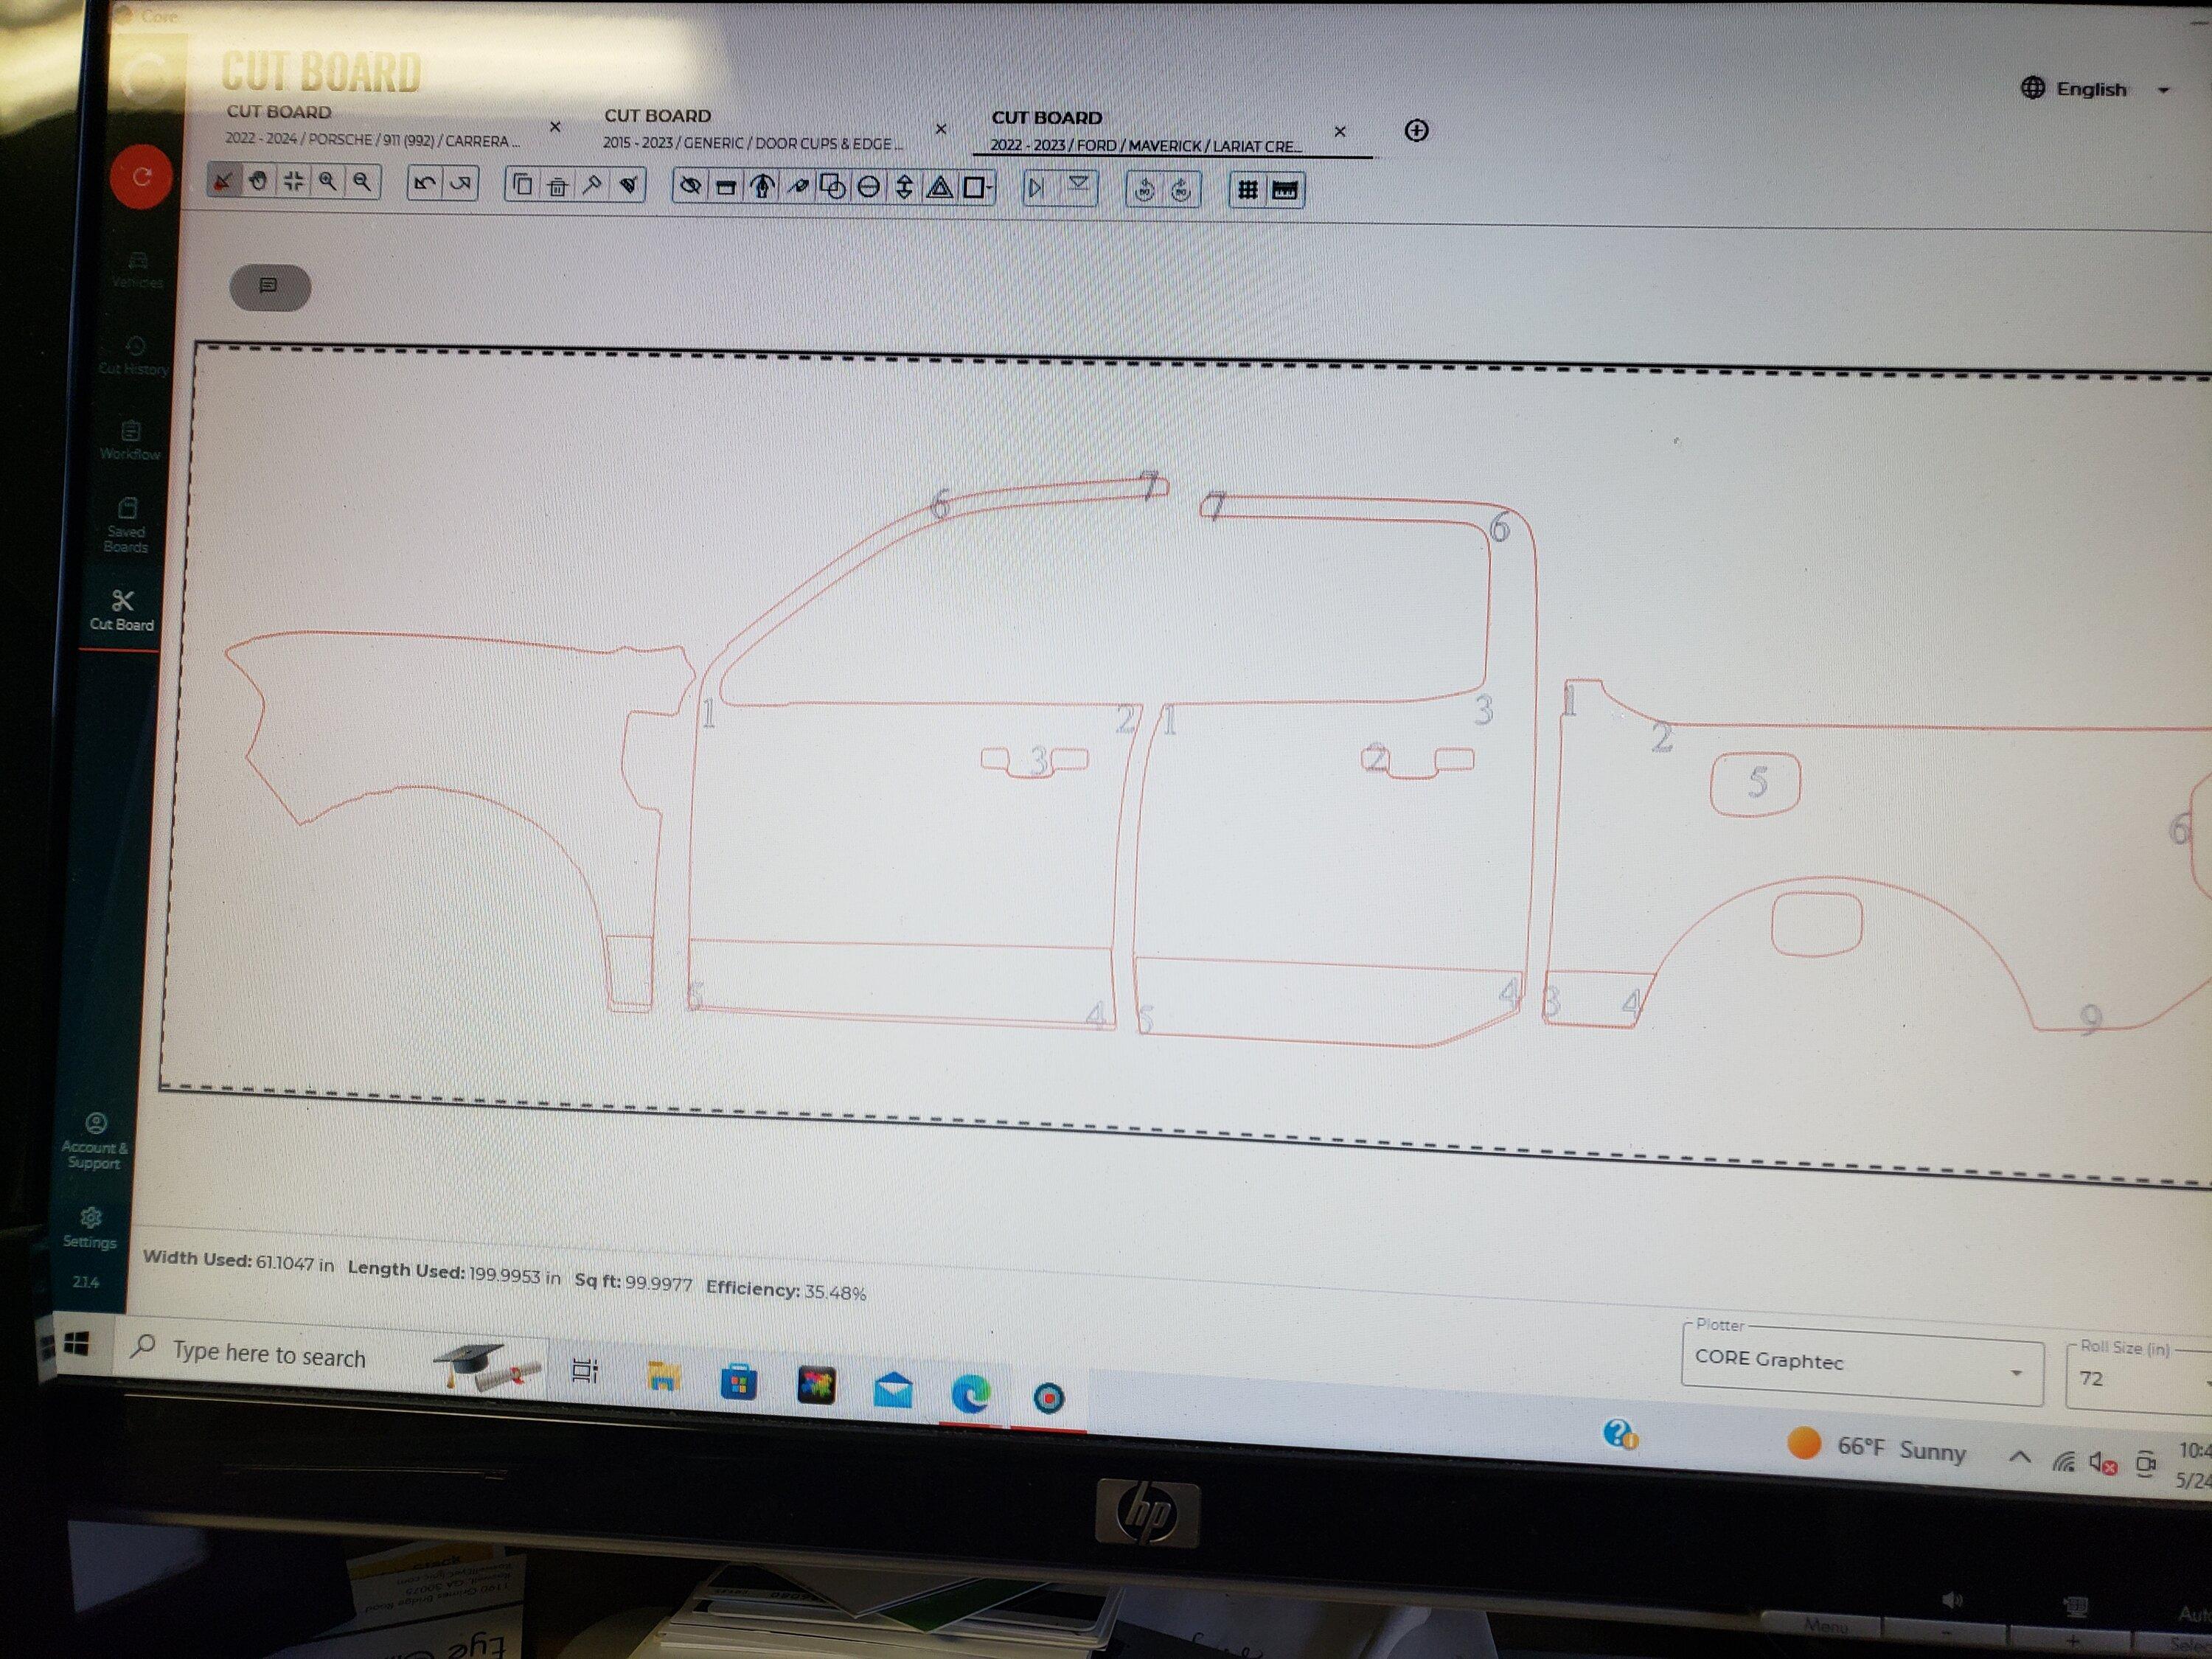The image size is (2212, 1659).
Task: Switch to Generic Door Cups tab
Action: click(752, 131)
